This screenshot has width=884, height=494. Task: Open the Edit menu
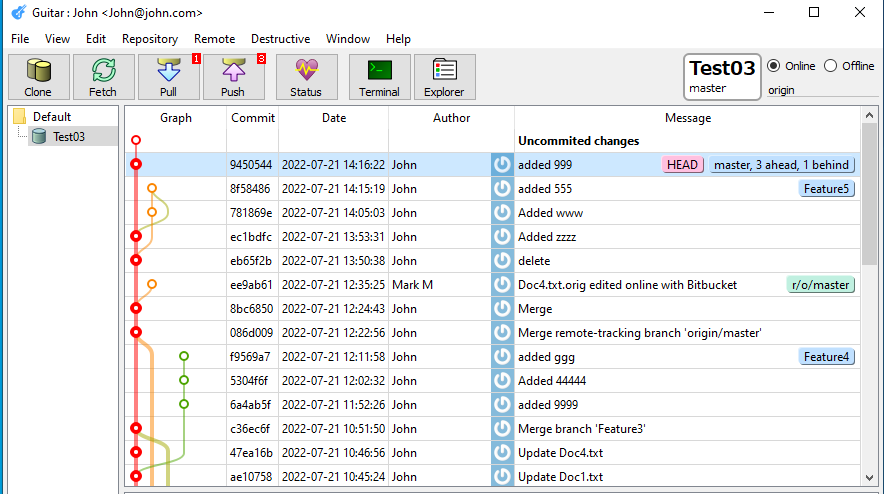click(96, 39)
